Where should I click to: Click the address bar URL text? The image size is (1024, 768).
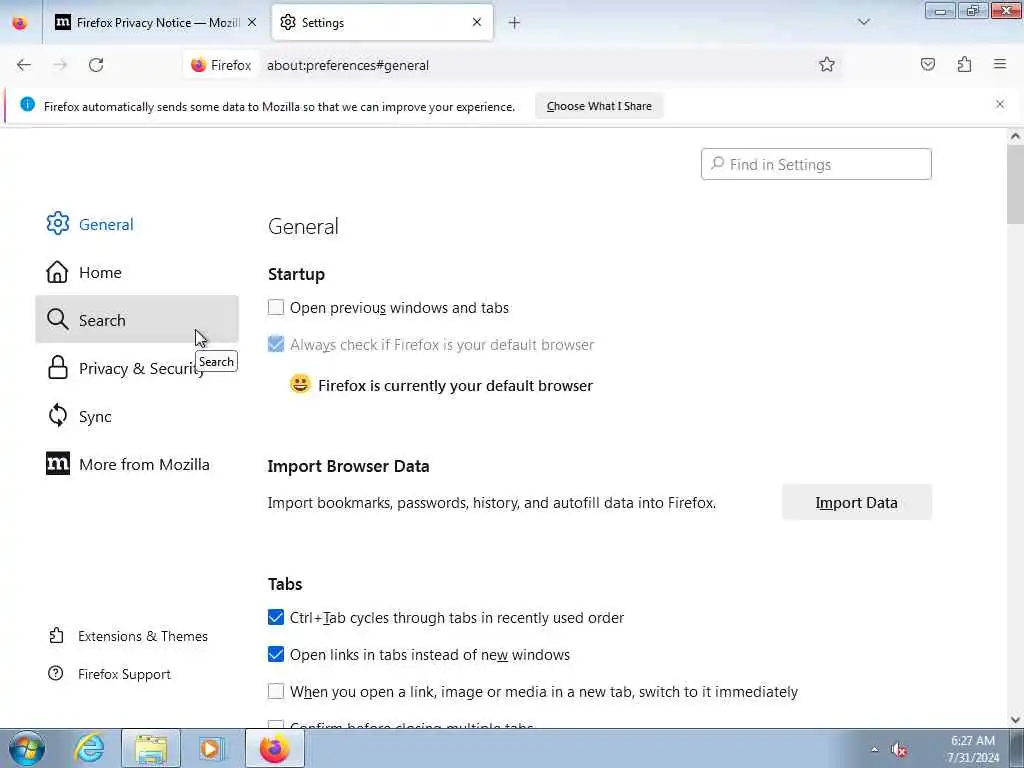(348, 65)
